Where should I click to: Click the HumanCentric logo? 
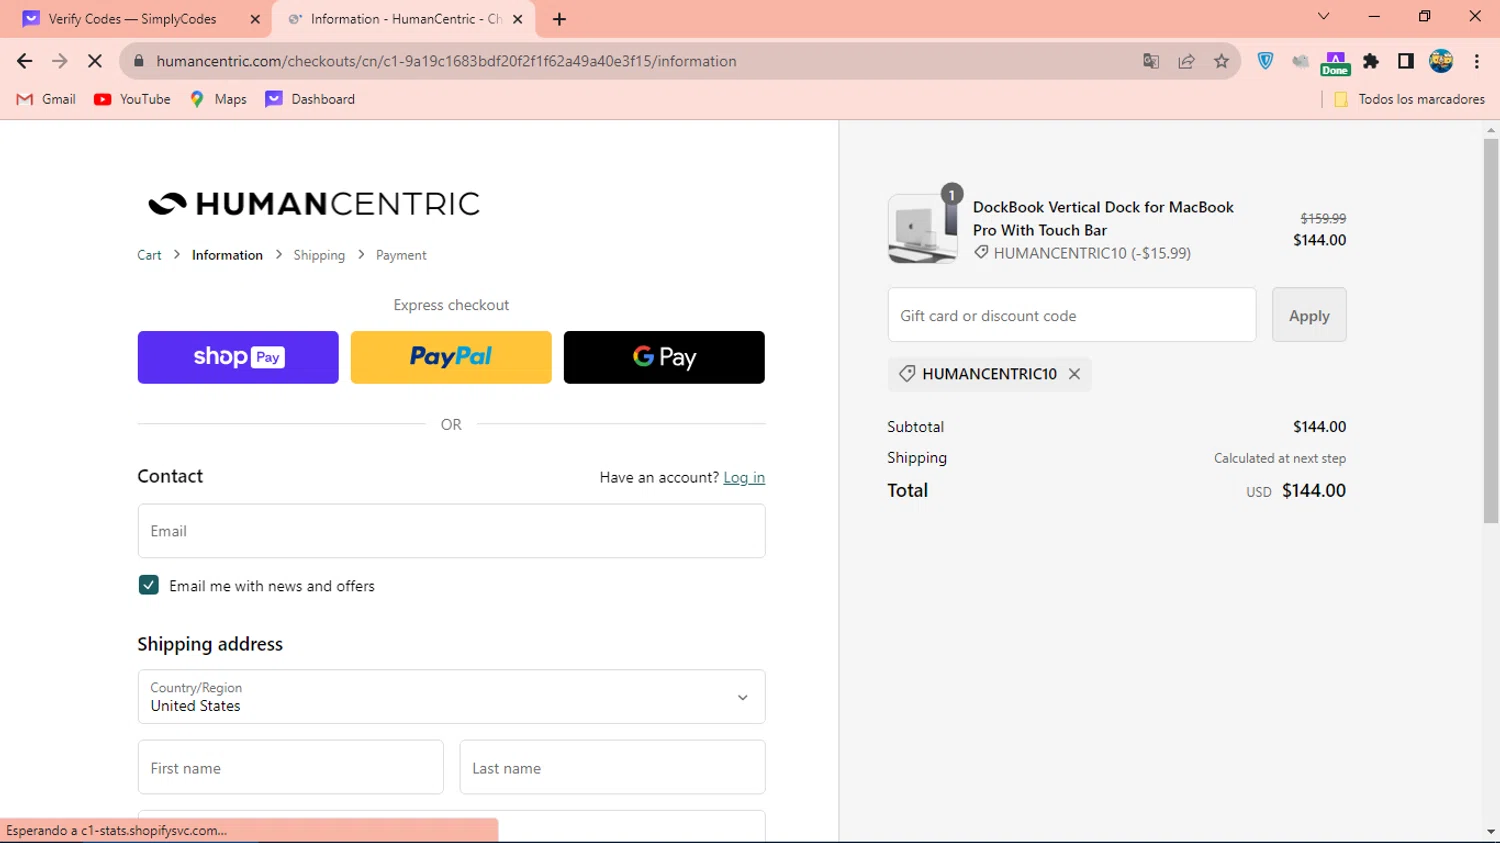pos(313,204)
